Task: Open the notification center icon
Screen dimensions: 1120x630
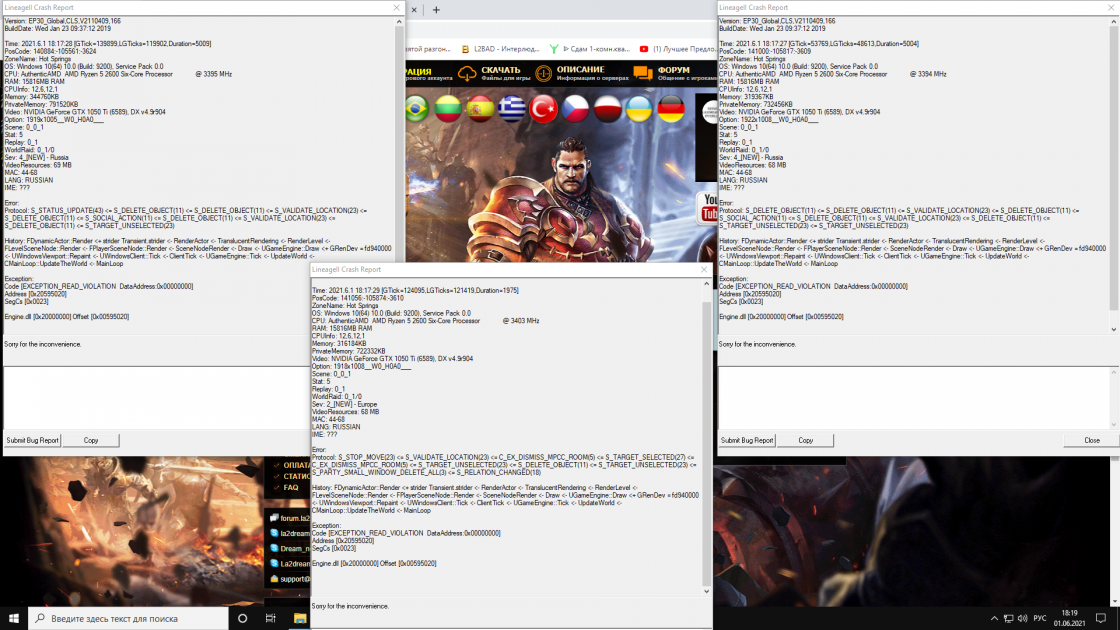Action: point(1102,618)
